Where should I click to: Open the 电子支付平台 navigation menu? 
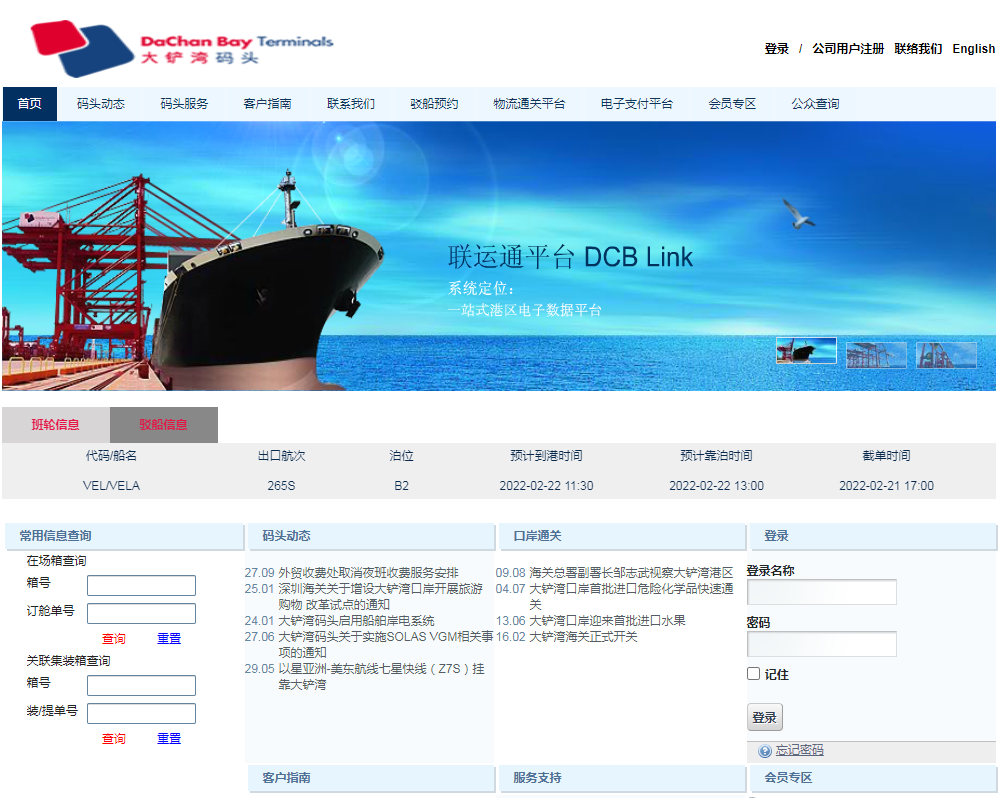pyautogui.click(x=636, y=103)
